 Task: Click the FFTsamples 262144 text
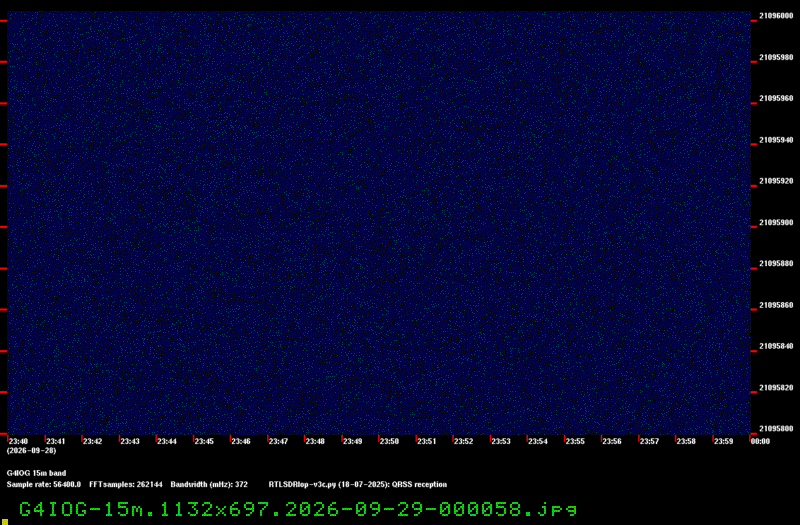click(126, 484)
